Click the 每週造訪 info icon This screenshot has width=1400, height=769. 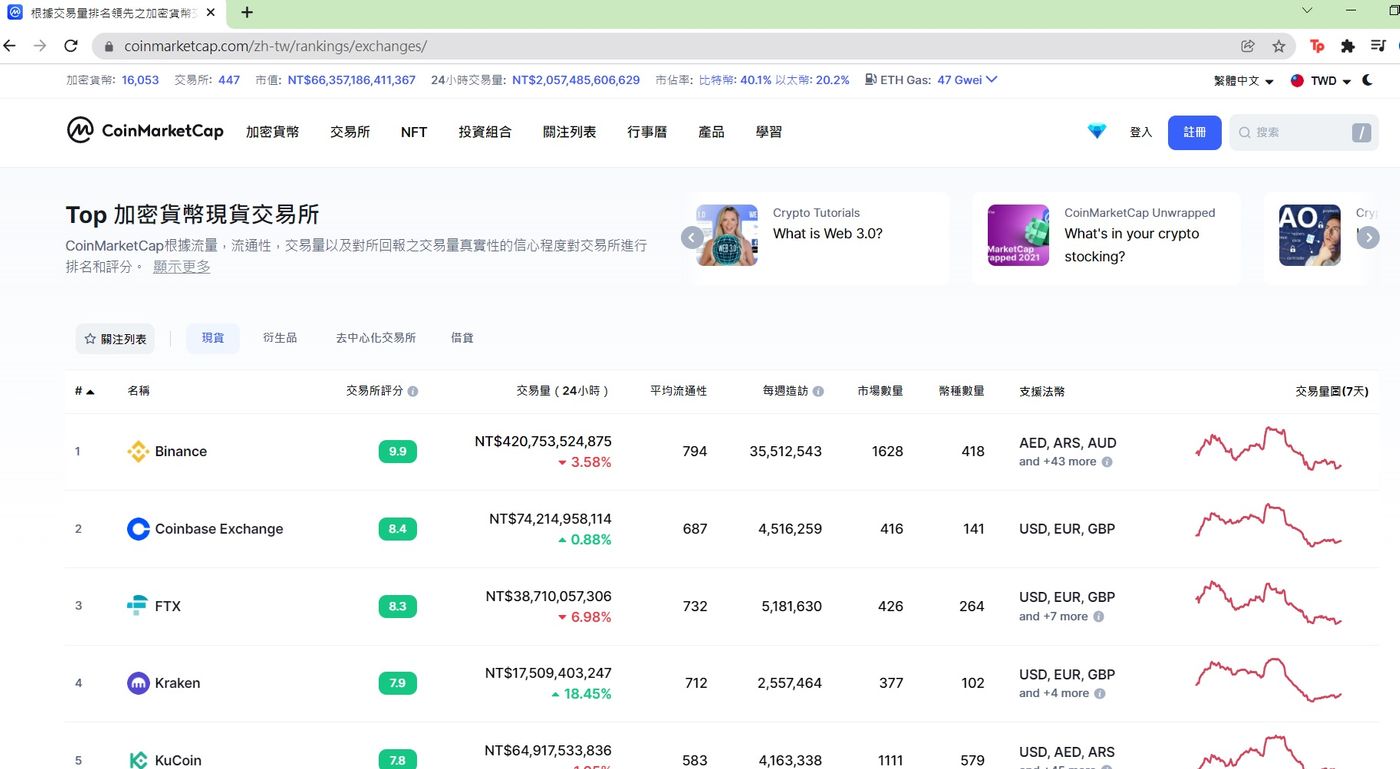coord(818,391)
